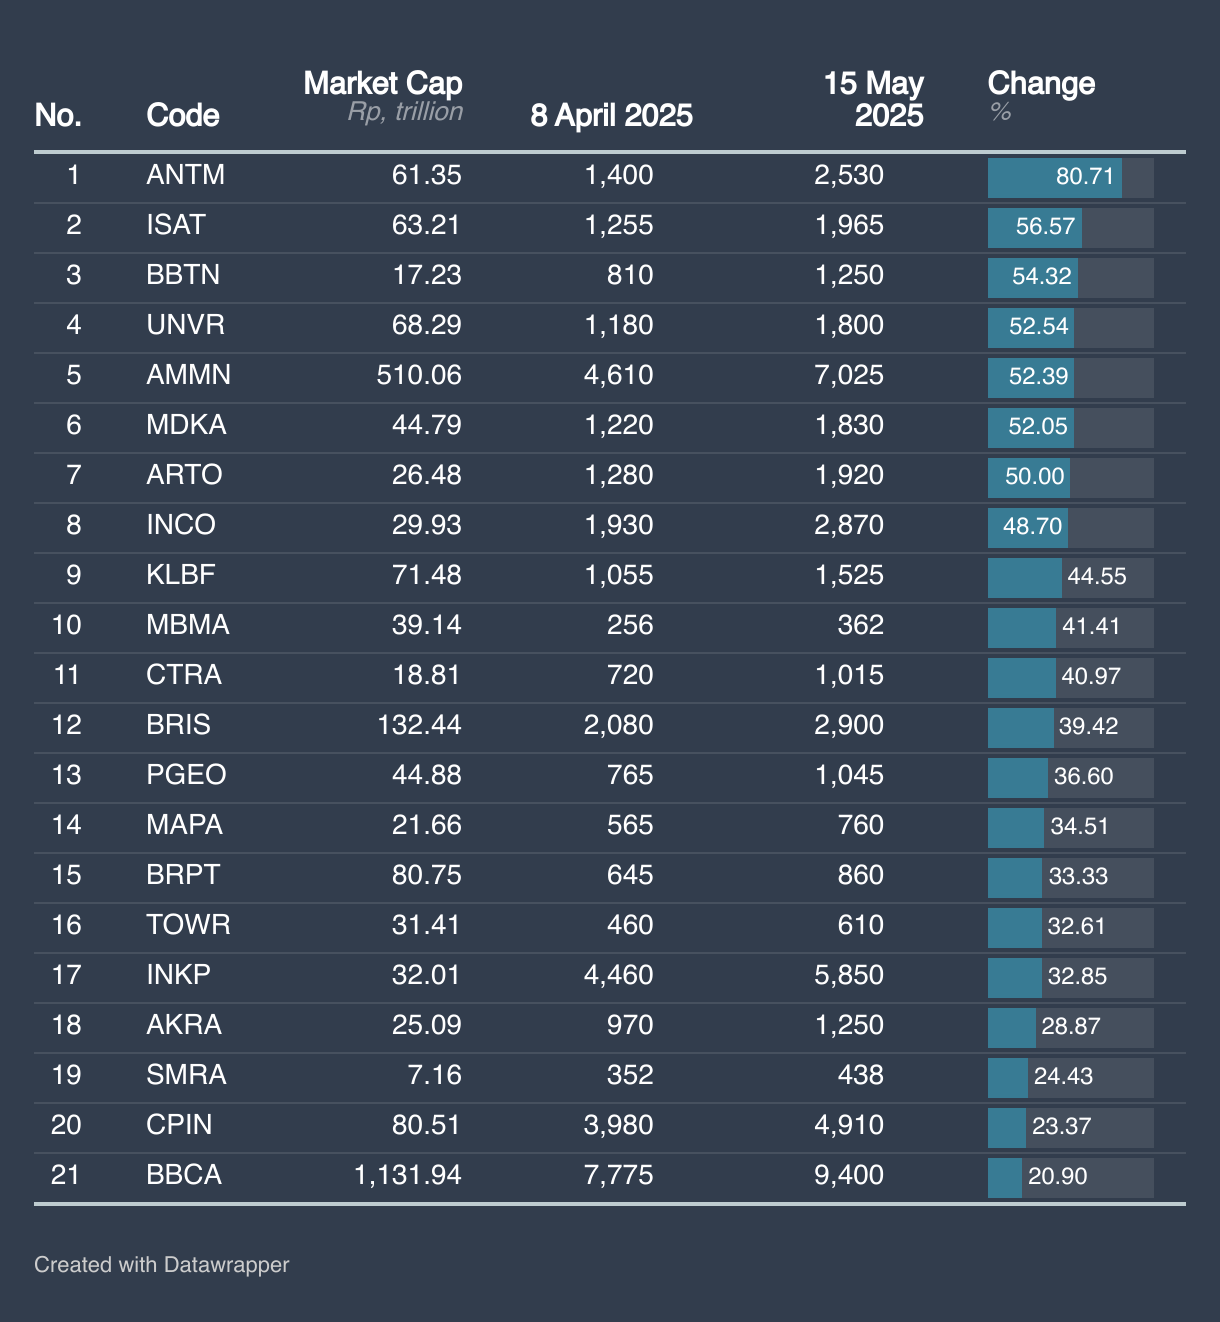Click the No. column header
Screen dimensions: 1220x1322
pos(58,116)
